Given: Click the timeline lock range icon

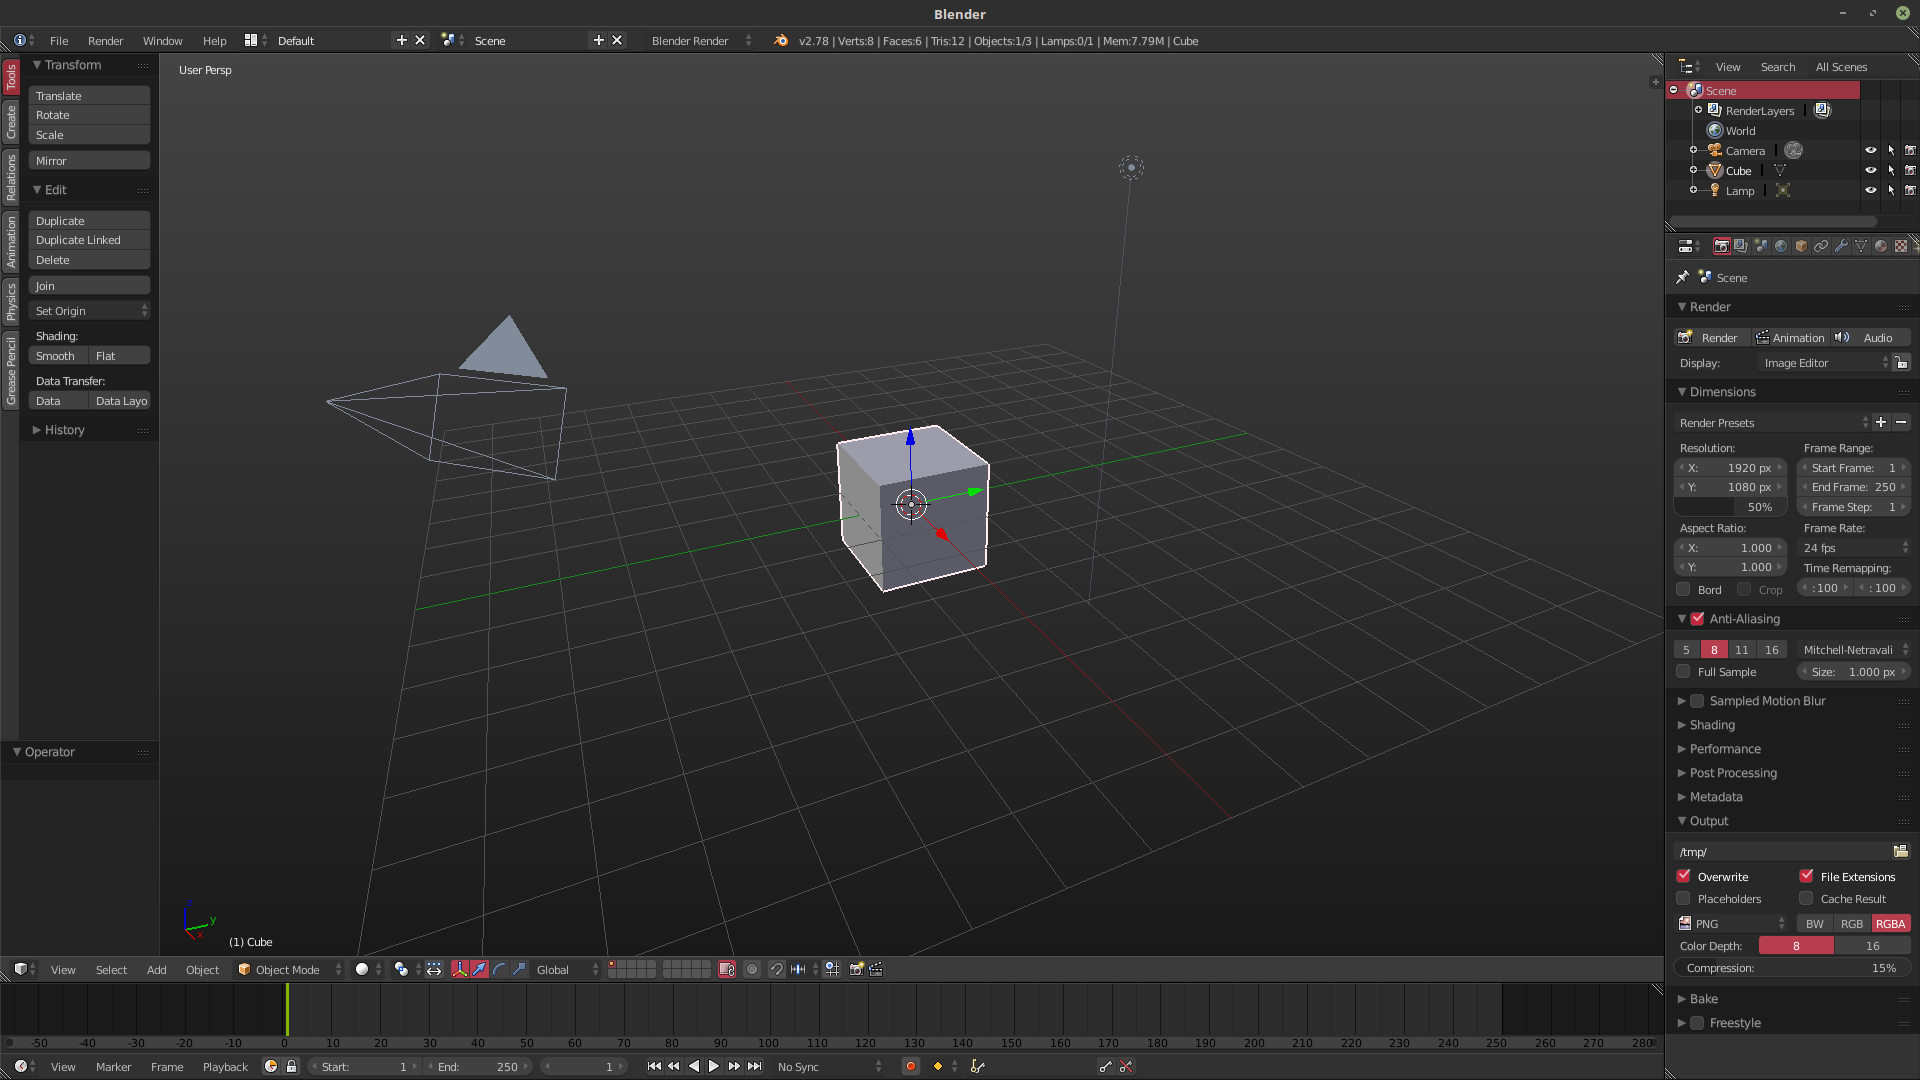Looking at the screenshot, I should [x=291, y=1066].
